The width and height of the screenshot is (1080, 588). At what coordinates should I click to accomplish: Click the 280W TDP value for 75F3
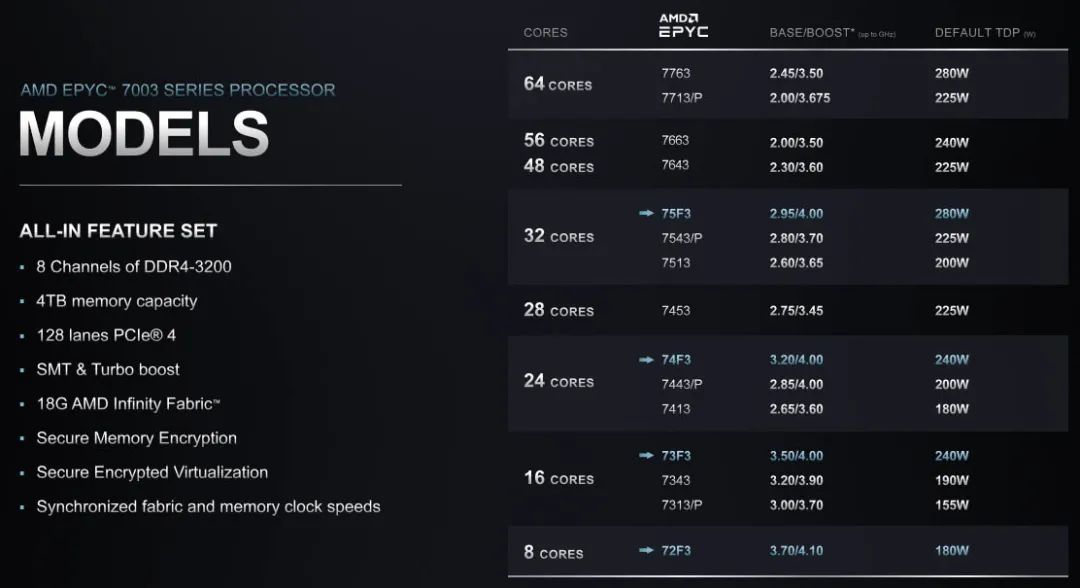tap(952, 213)
